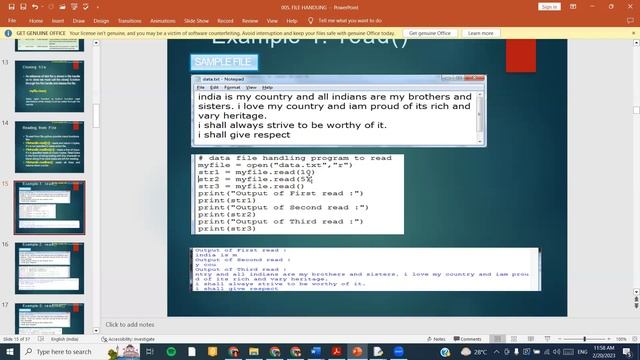640x360 pixels.
Task: Click the spell check icon in status bar
Action: (x=41, y=339)
